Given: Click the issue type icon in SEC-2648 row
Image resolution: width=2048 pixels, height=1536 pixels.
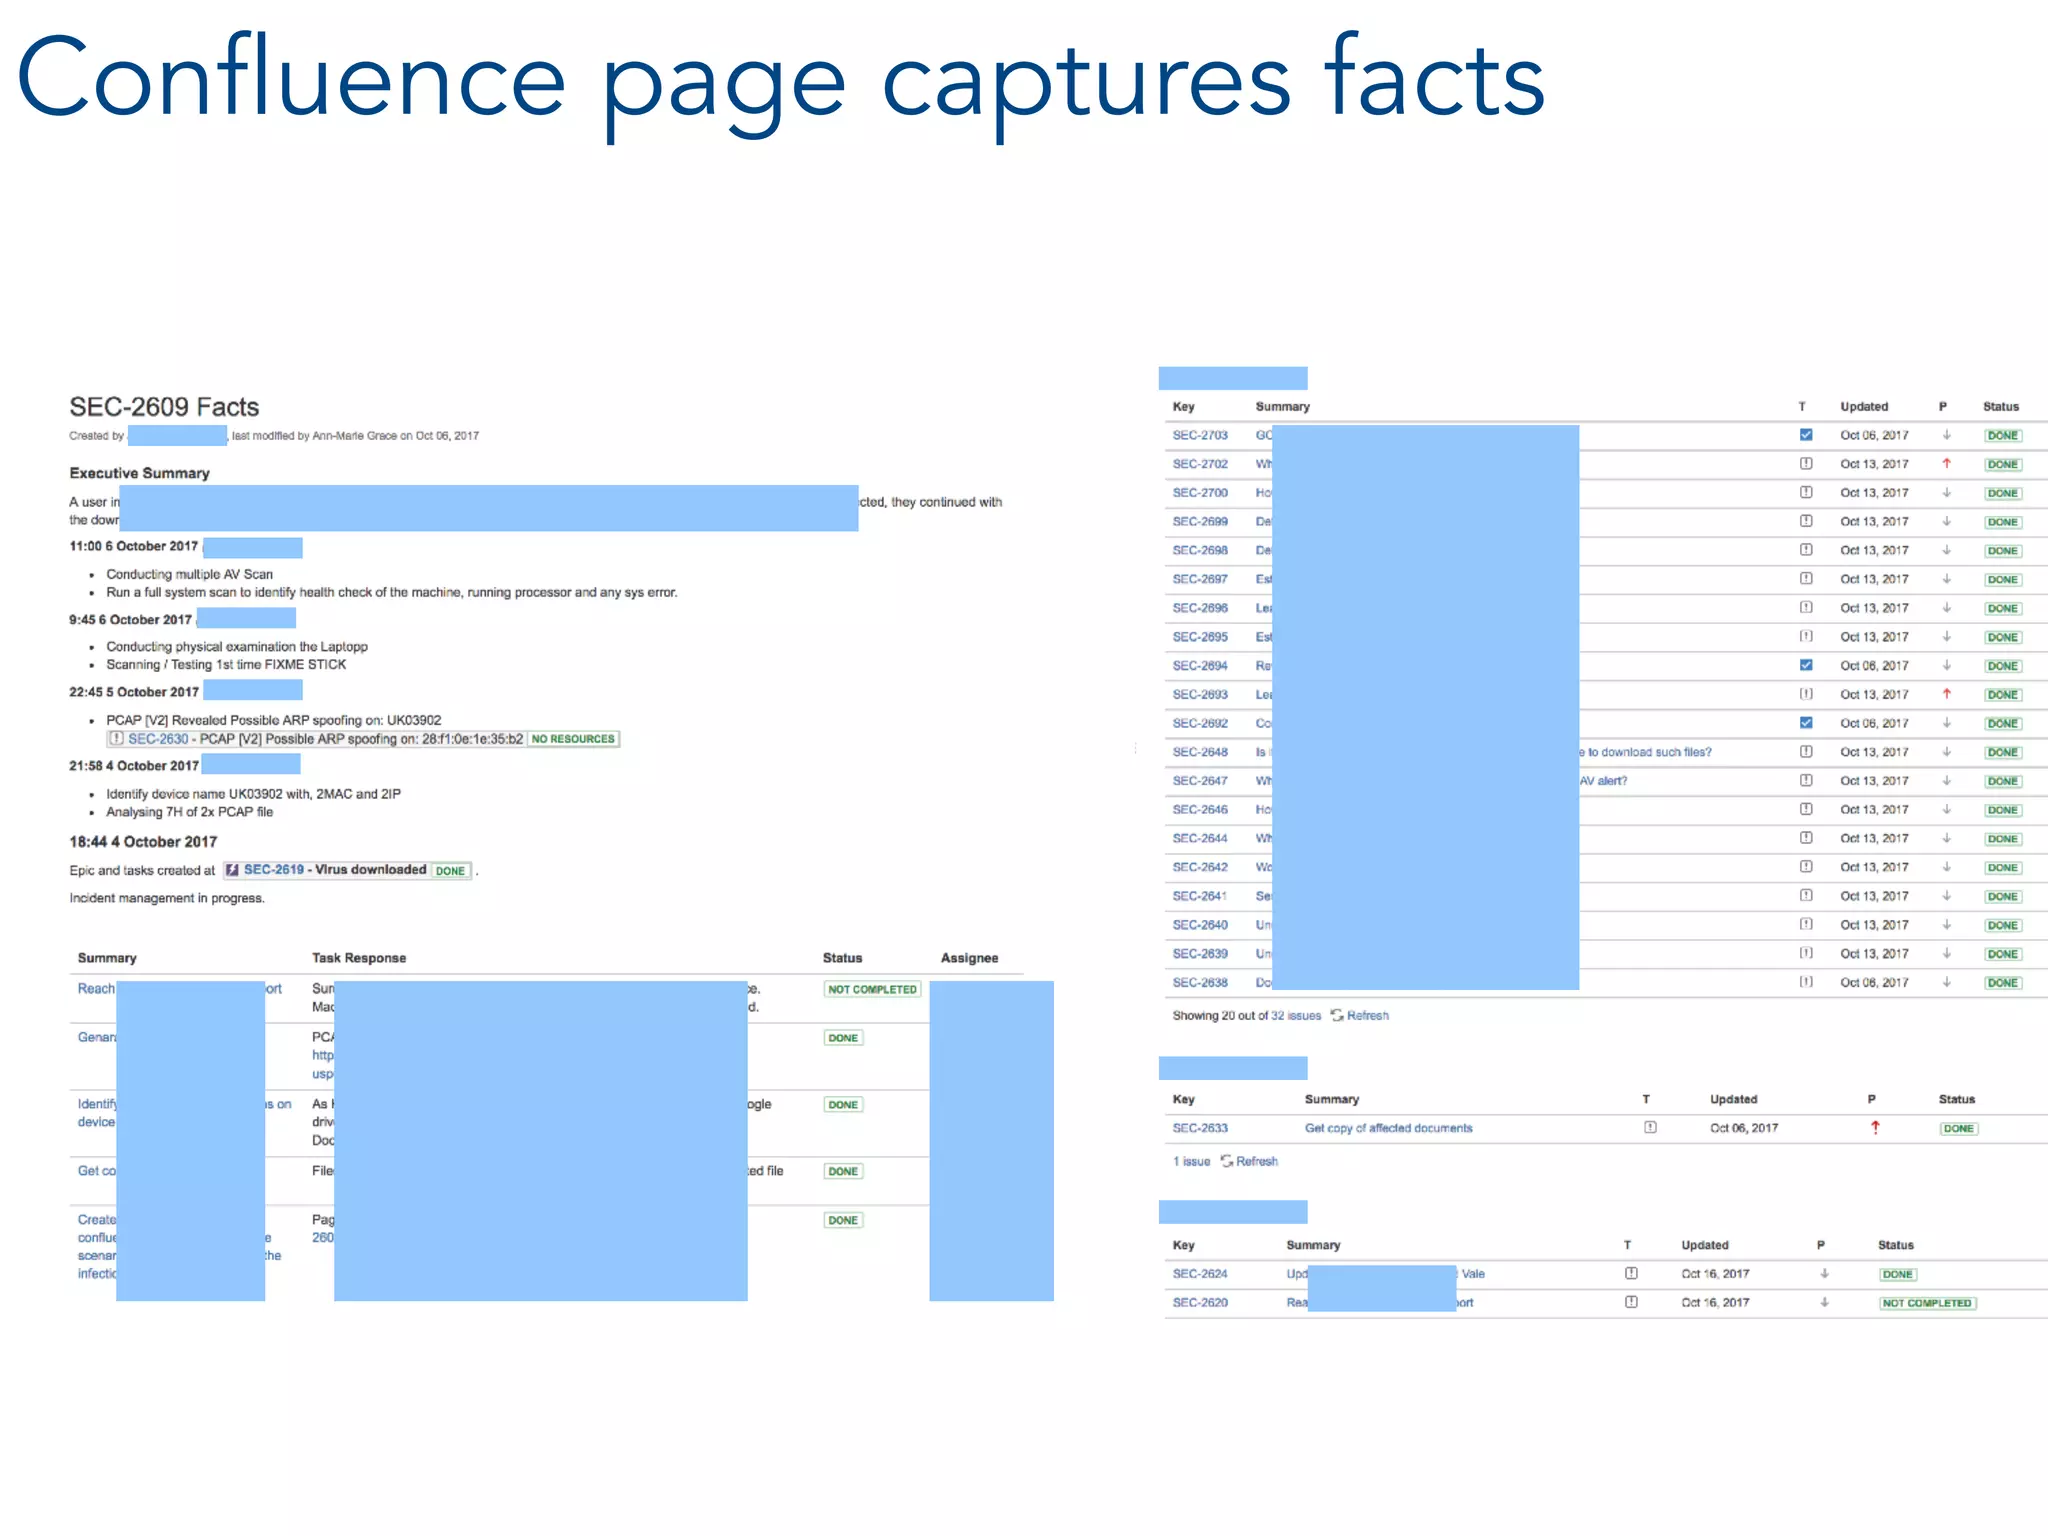Looking at the screenshot, I should [x=1806, y=752].
